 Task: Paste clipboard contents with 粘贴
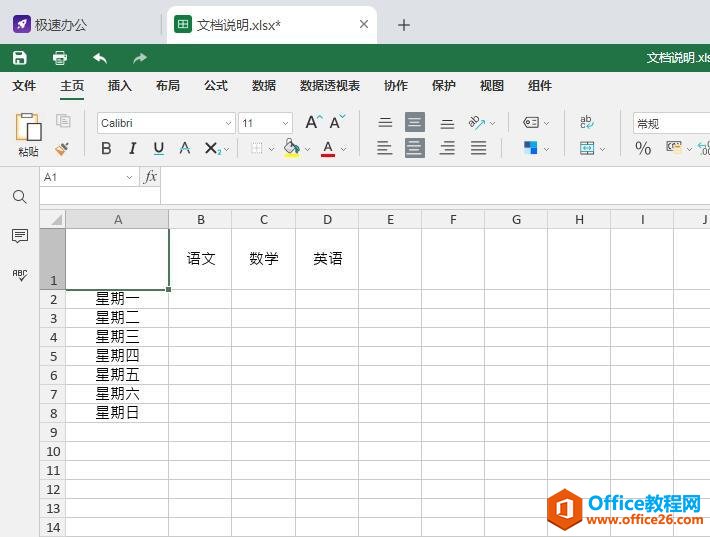[x=28, y=134]
